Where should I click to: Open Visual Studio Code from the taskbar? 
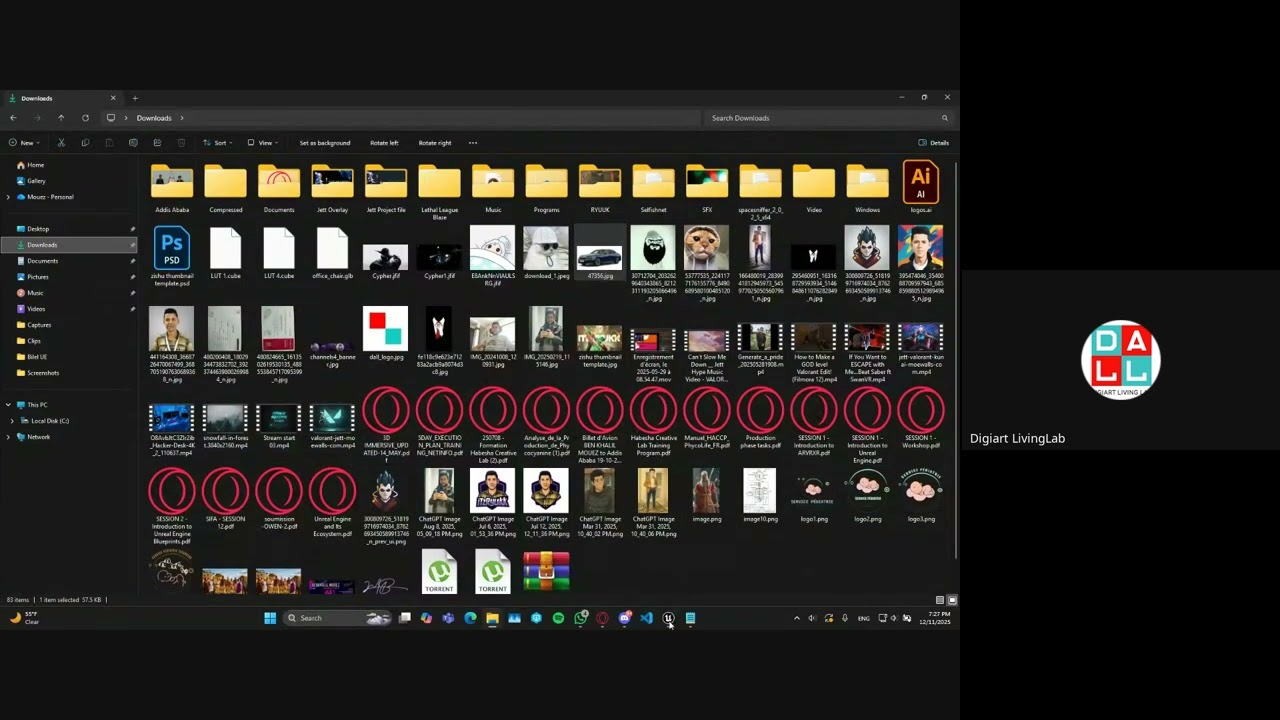tap(646, 618)
